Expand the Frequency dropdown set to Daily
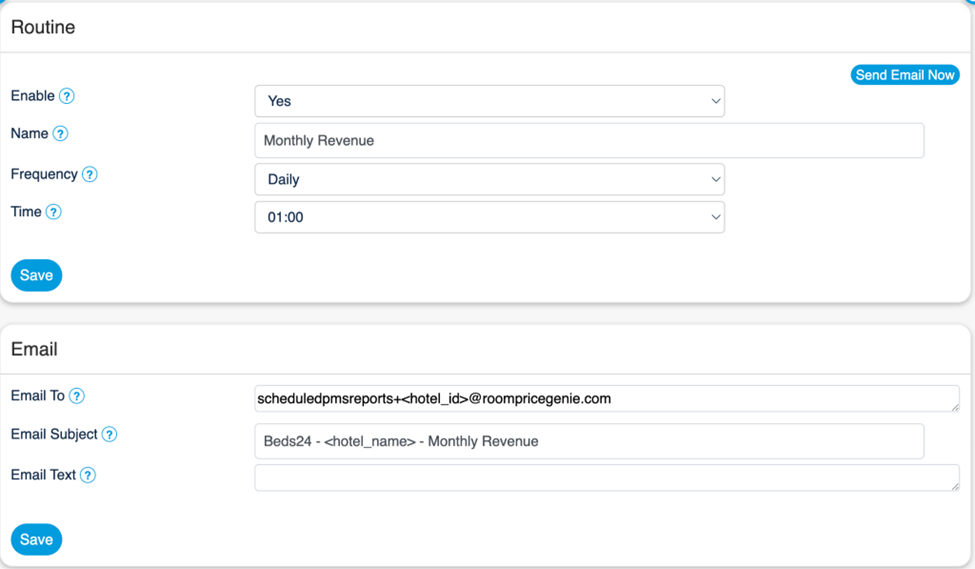This screenshot has width=975, height=569. pos(489,180)
